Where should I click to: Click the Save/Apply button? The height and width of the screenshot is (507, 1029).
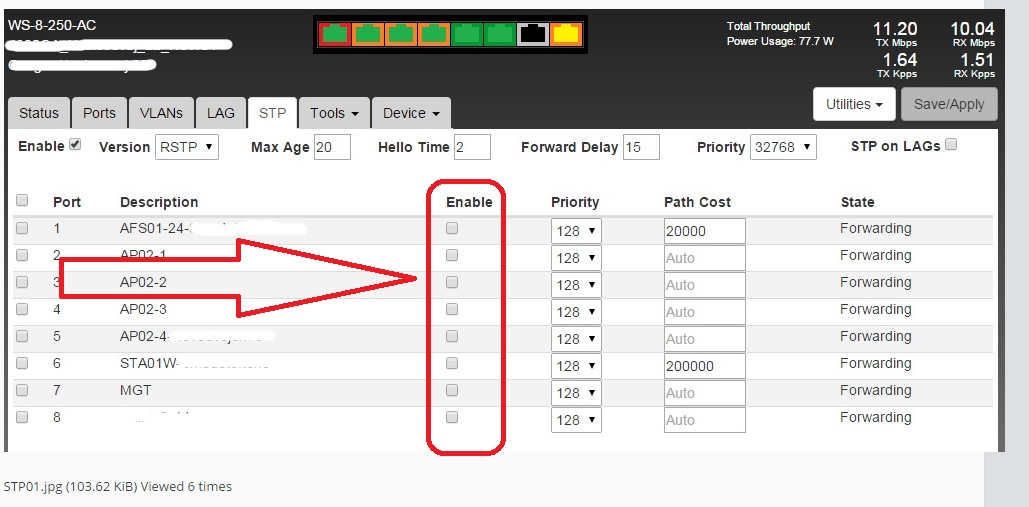[x=948, y=104]
